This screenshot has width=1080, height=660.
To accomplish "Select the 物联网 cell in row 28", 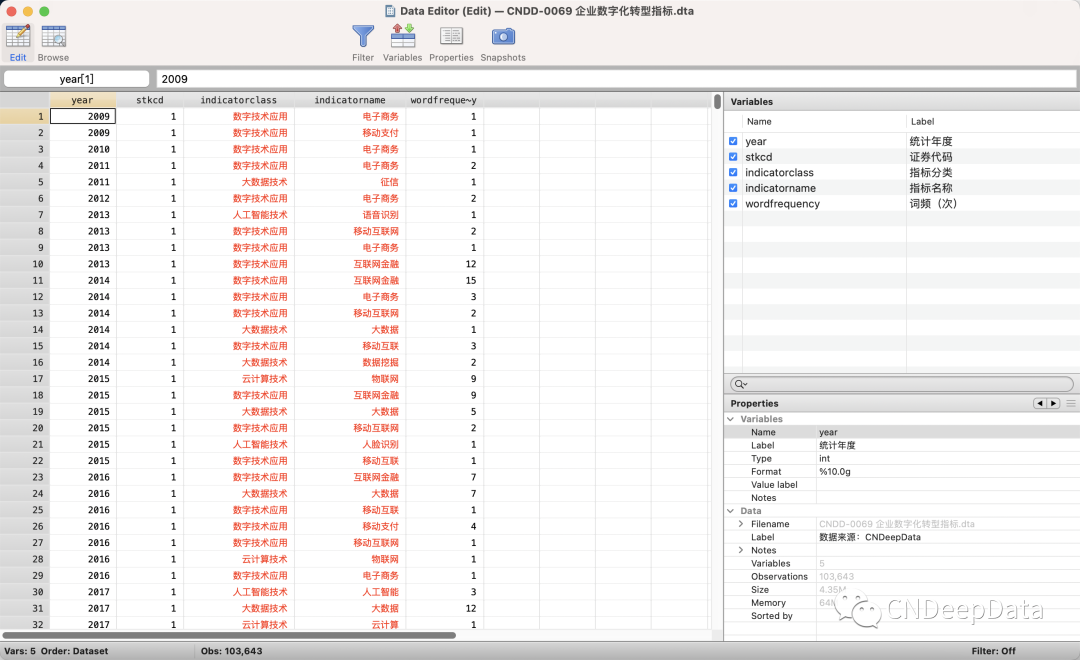I will click(350, 559).
